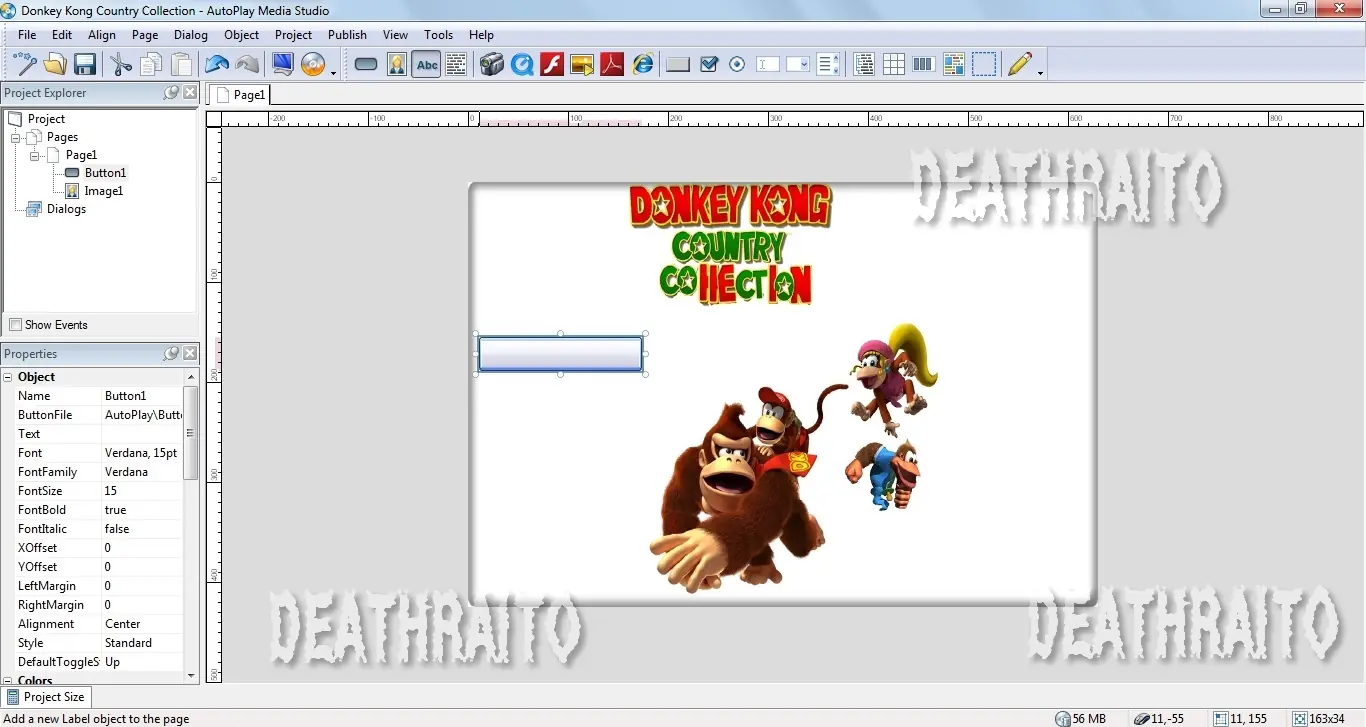Open a project with the folder icon

[55, 64]
